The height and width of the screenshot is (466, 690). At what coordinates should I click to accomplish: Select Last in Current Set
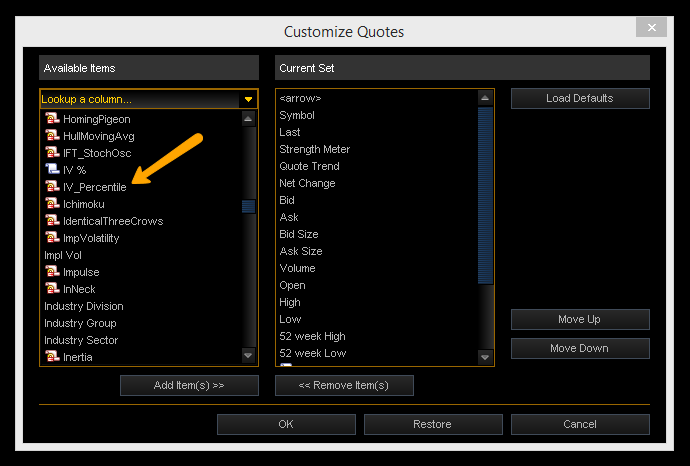point(290,132)
